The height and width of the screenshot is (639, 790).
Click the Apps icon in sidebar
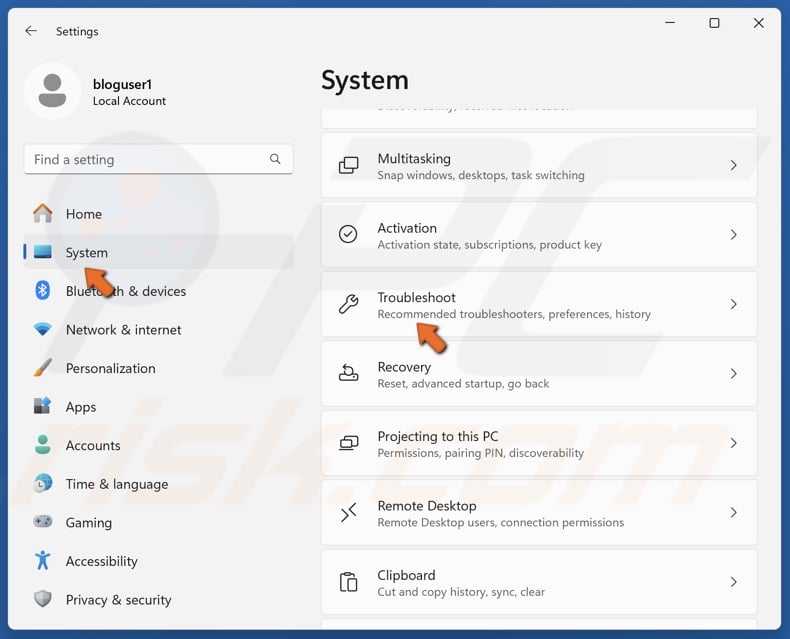43,406
